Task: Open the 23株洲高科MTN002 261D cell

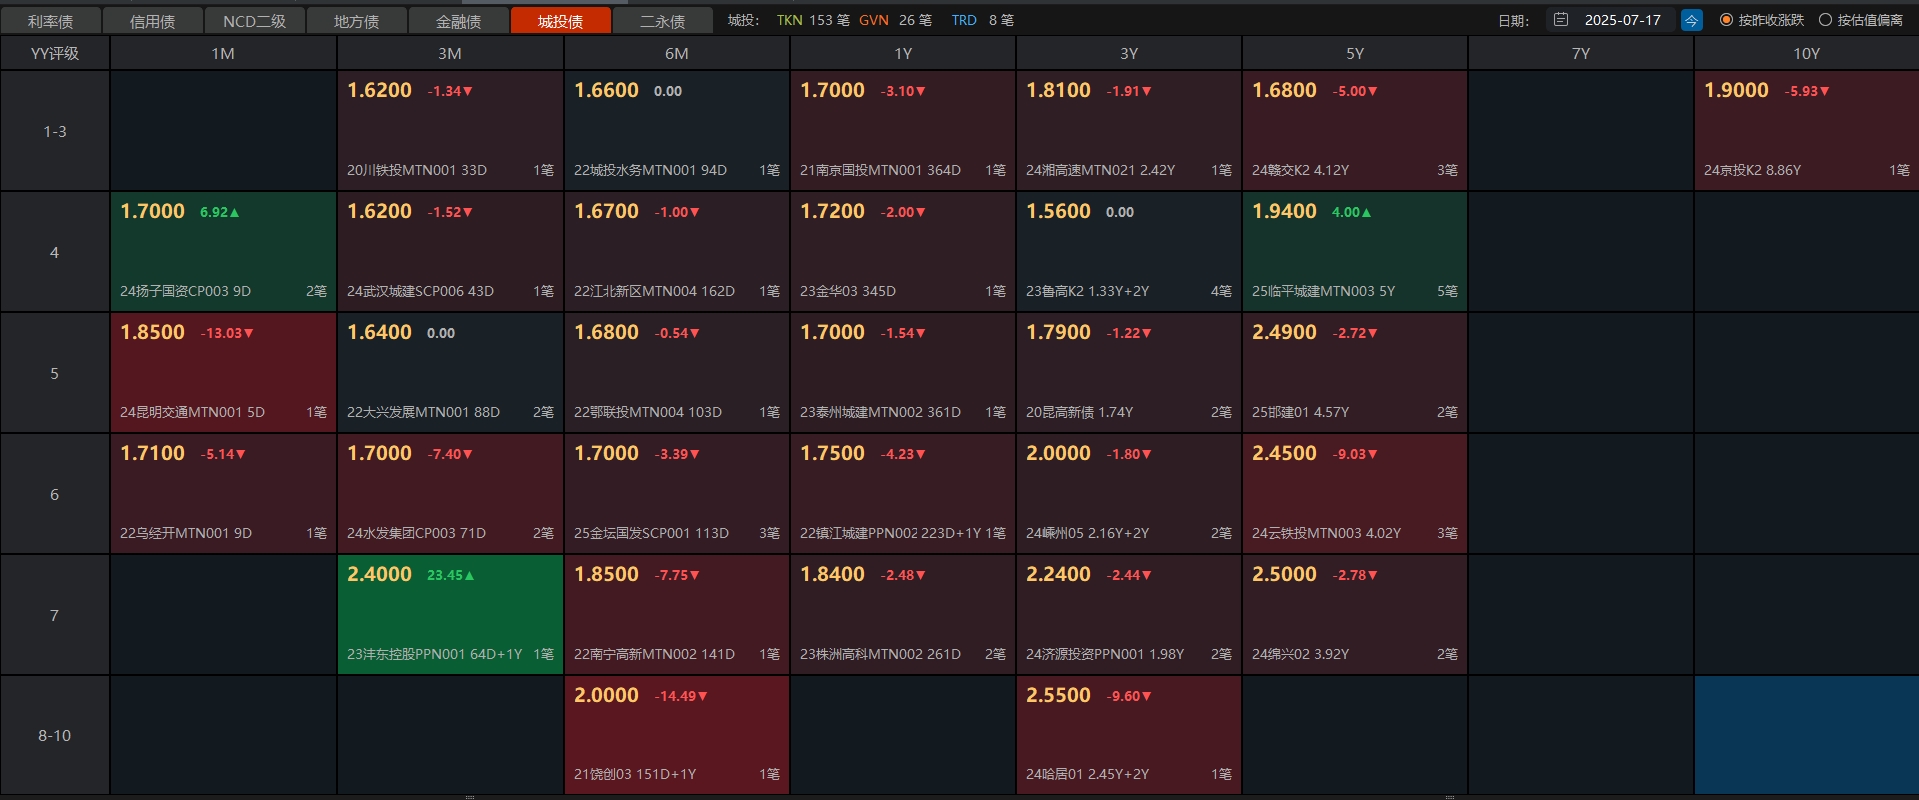Action: pyautogui.click(x=903, y=615)
